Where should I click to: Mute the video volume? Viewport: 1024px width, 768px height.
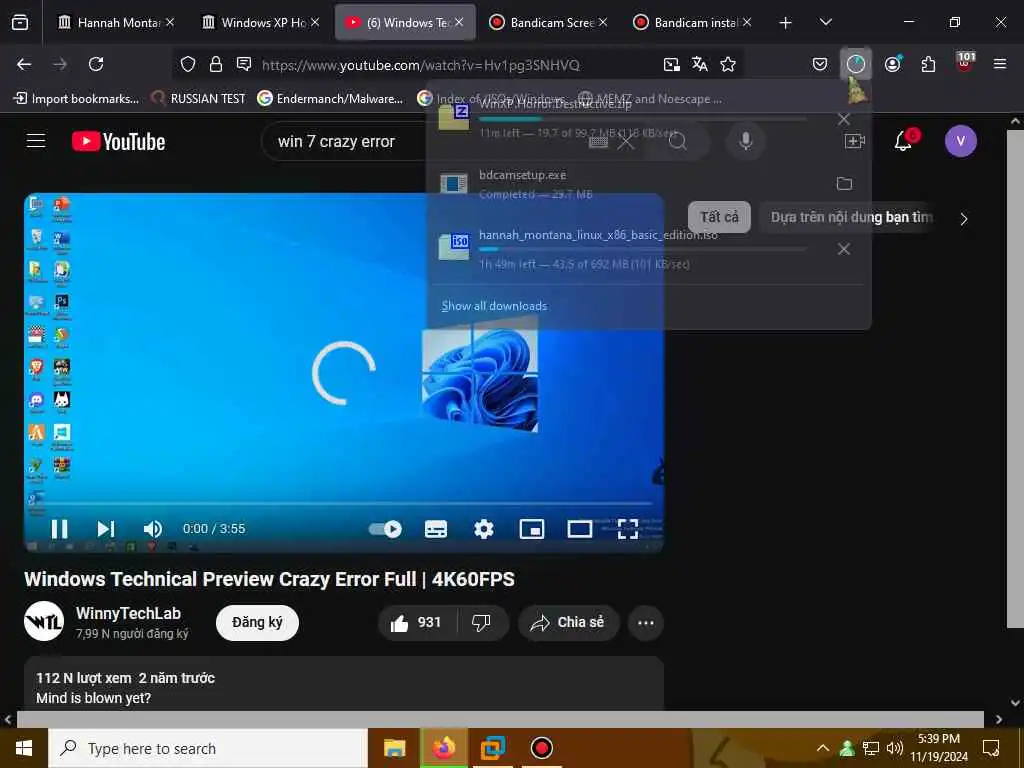click(153, 528)
